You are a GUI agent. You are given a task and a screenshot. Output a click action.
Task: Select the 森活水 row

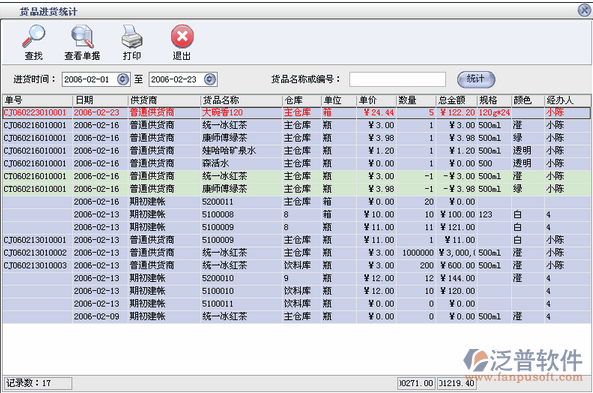pos(296,163)
